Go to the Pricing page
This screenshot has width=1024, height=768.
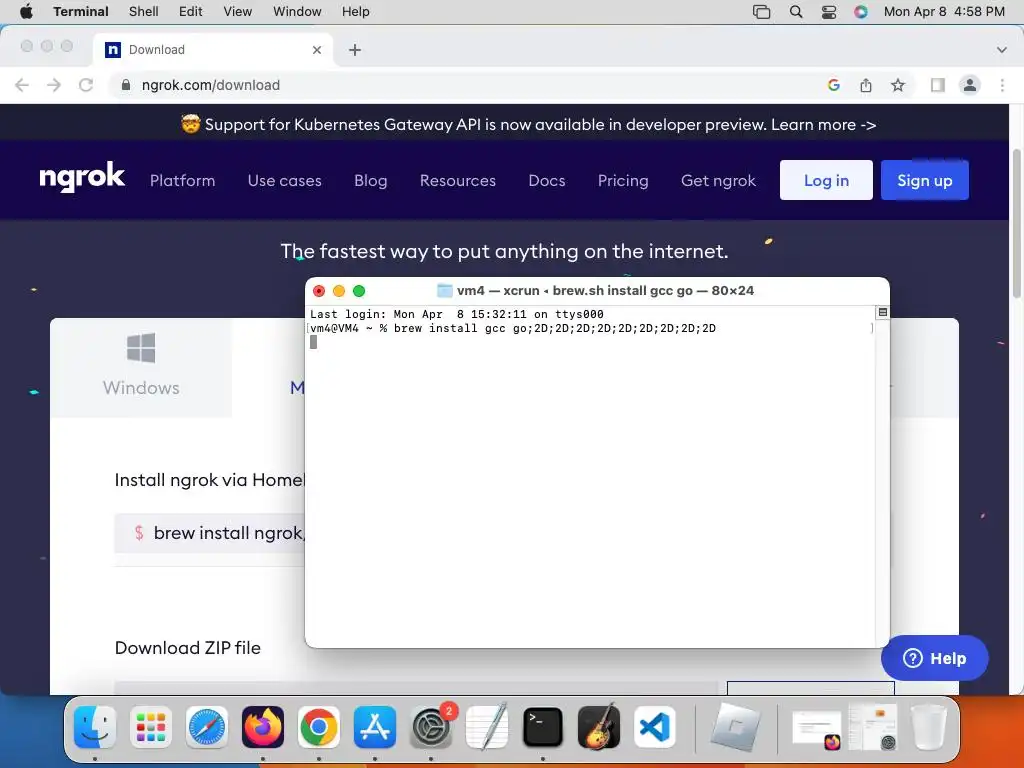coord(622,180)
